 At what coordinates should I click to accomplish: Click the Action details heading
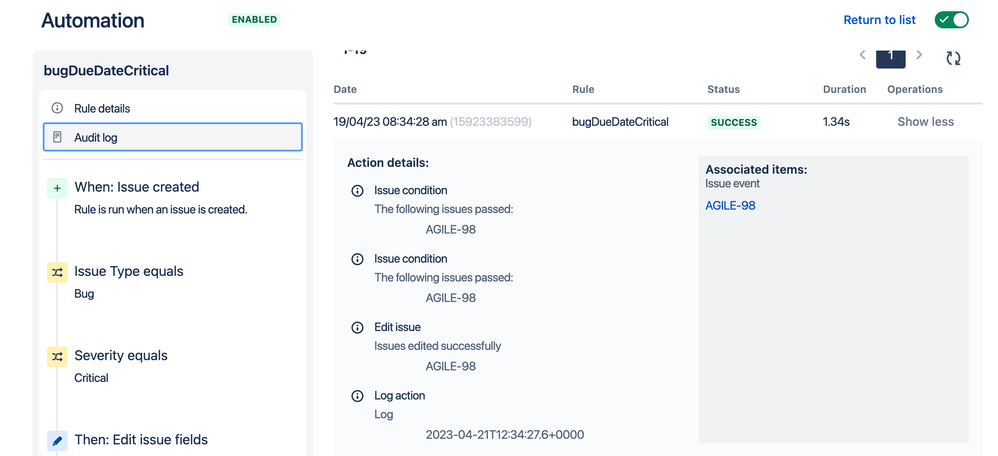[388, 163]
